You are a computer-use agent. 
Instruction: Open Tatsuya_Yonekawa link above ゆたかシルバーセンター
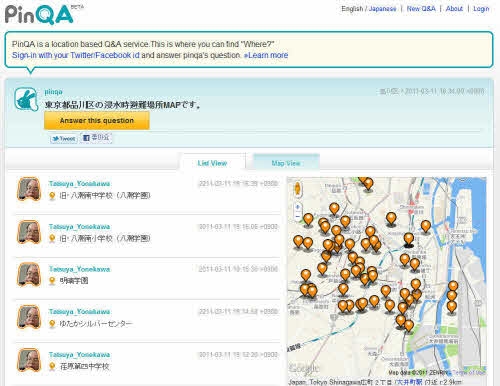[79, 312]
